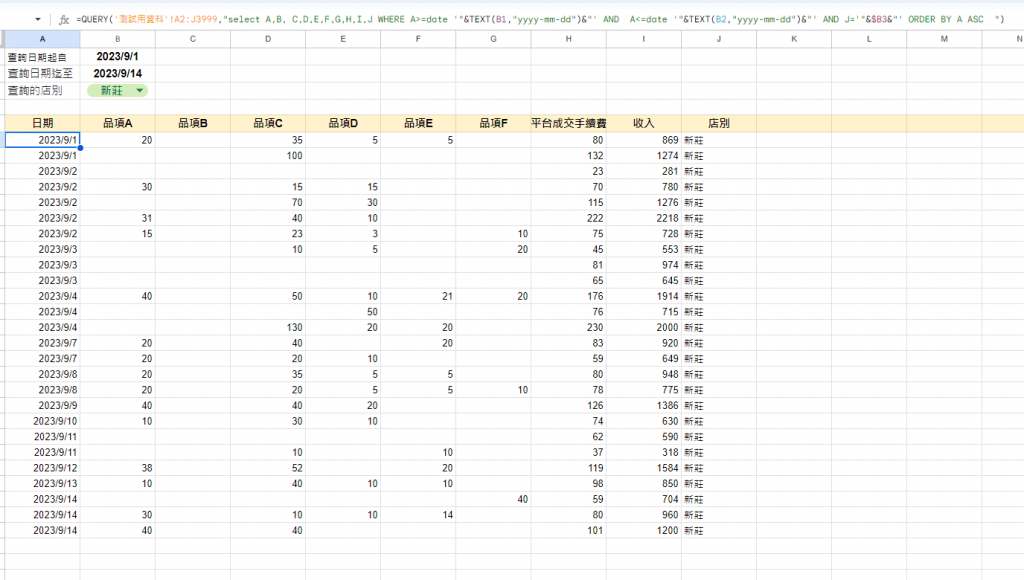This screenshot has width=1024, height=580.
Task: Select column H header
Action: click(x=568, y=39)
